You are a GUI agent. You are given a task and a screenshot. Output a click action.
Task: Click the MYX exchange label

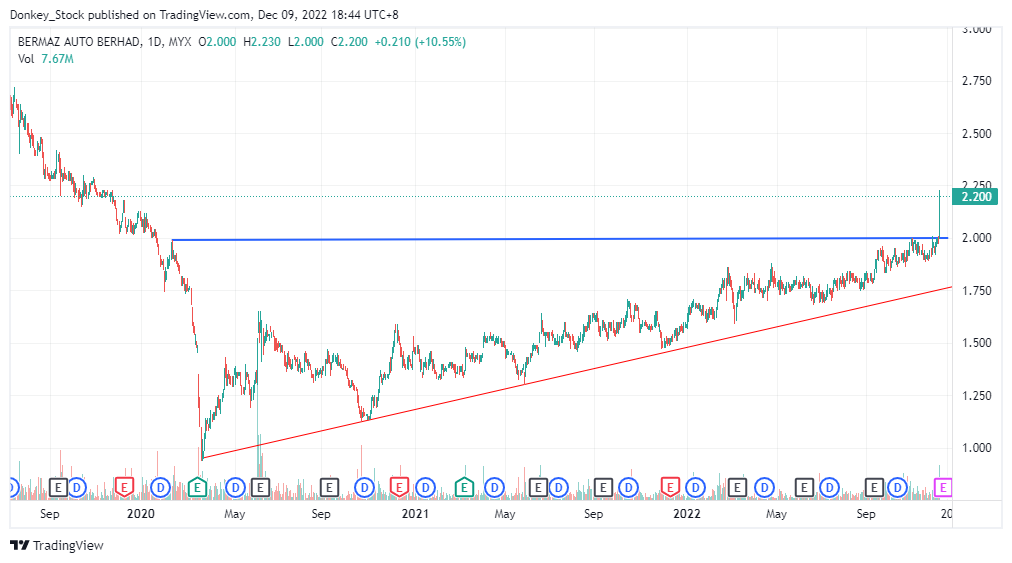coord(180,42)
